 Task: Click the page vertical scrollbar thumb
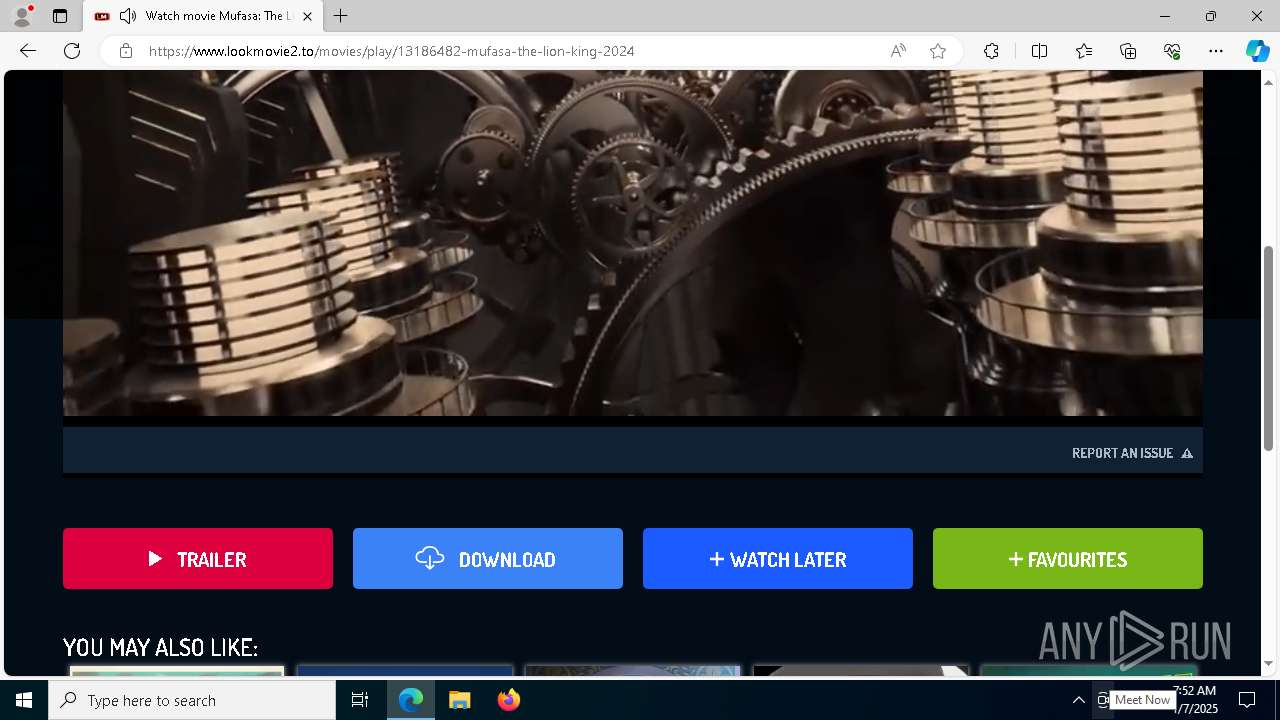(x=1269, y=347)
